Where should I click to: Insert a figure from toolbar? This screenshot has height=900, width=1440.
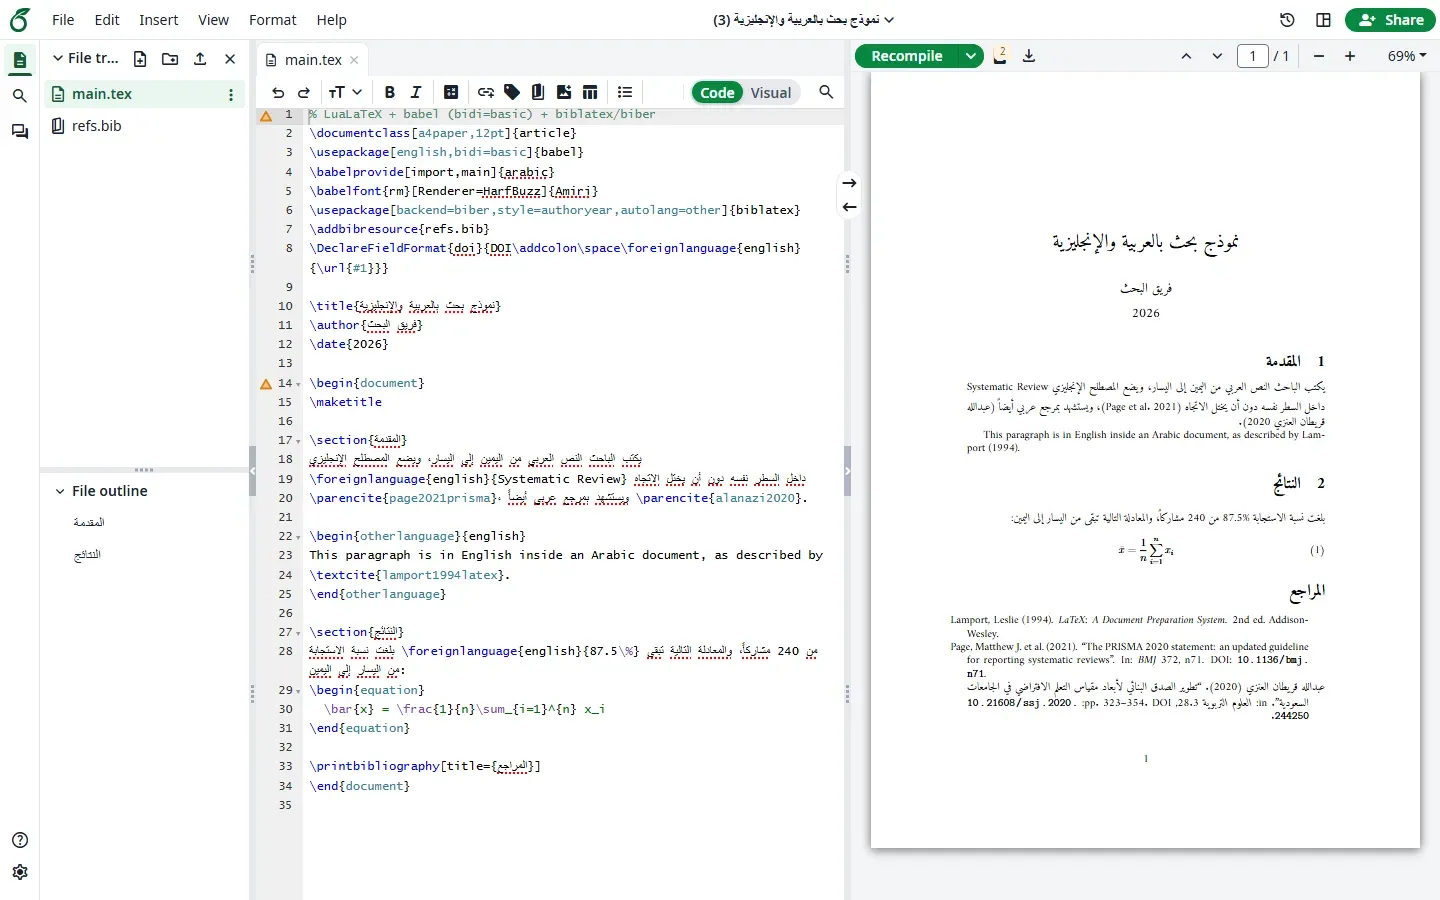tap(564, 93)
